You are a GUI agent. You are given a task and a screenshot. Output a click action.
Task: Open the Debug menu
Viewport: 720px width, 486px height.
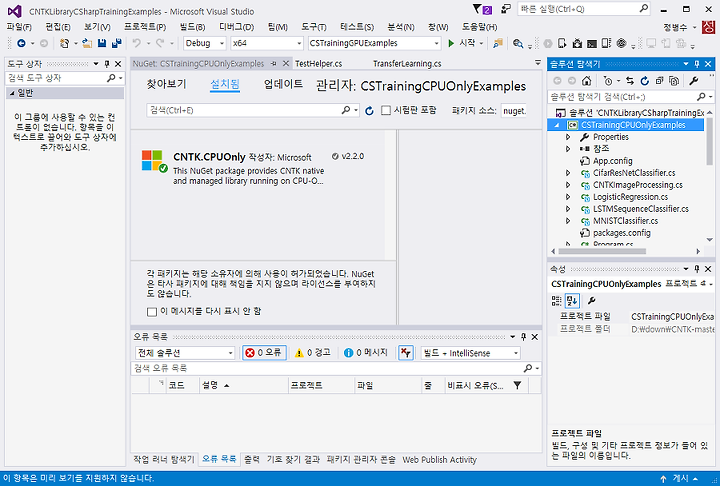[x=236, y=27]
